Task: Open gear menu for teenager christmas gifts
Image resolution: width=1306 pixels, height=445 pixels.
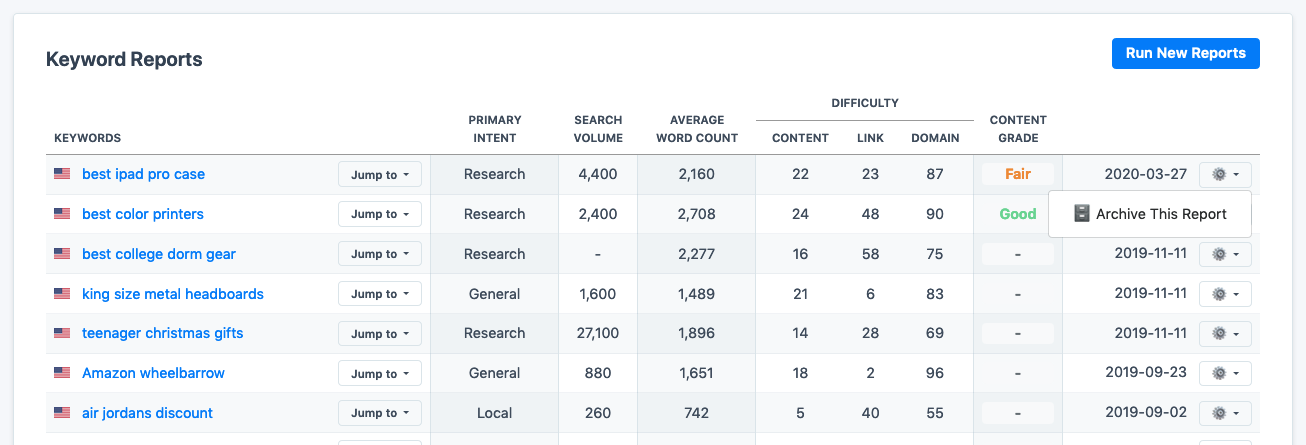Action: (x=1225, y=334)
